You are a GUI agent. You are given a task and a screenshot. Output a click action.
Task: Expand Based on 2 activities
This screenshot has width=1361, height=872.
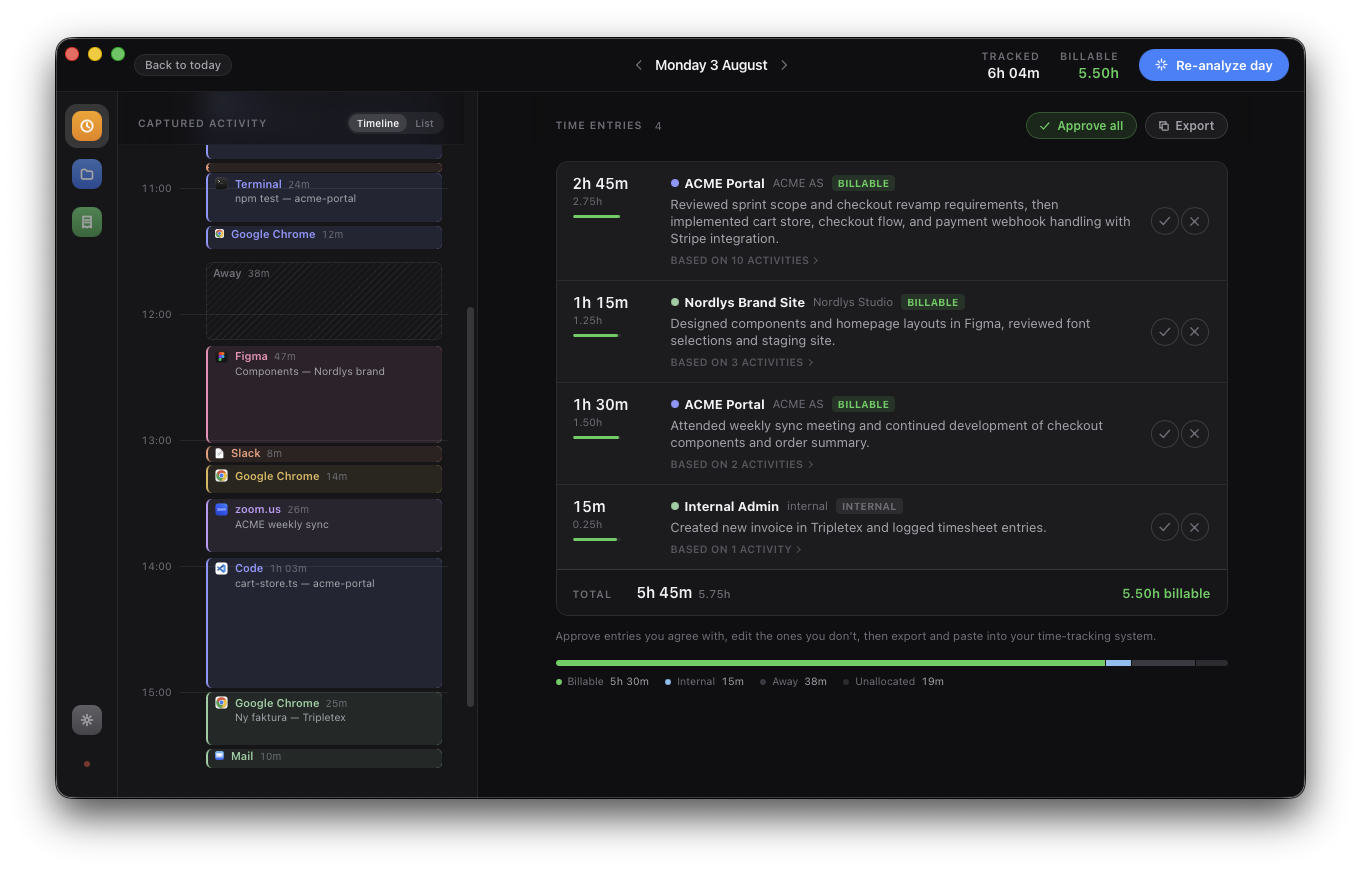741,464
